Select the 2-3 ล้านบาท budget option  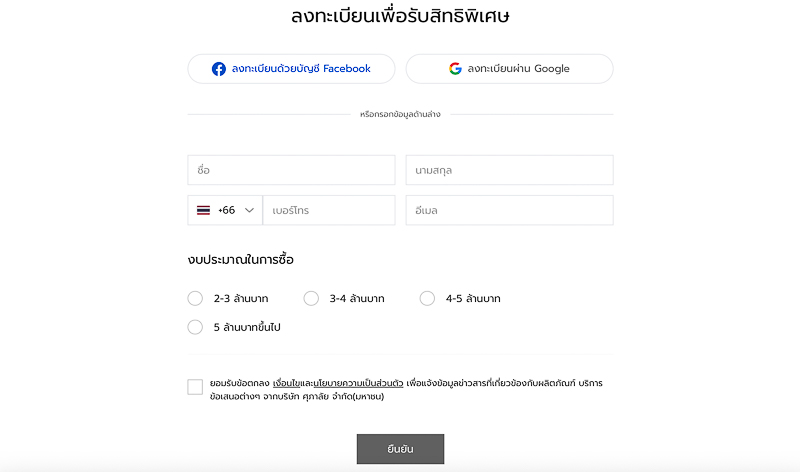point(195,298)
